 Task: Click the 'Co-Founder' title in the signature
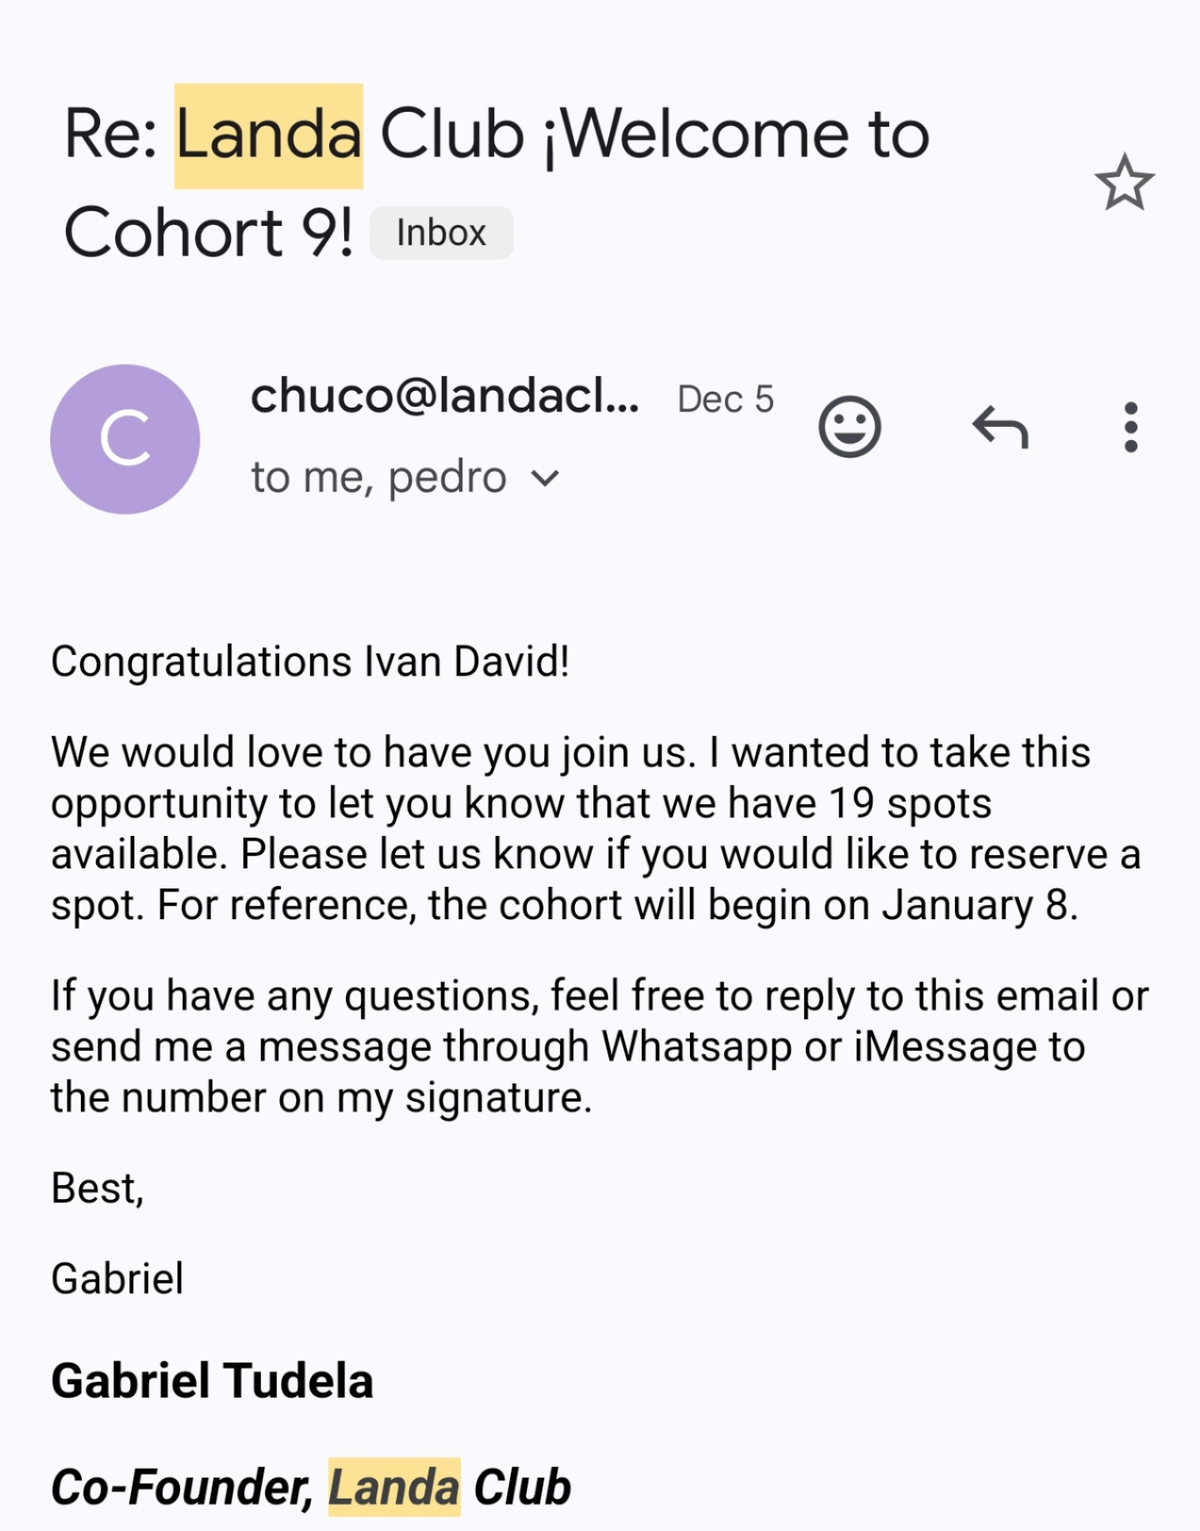(x=180, y=1487)
